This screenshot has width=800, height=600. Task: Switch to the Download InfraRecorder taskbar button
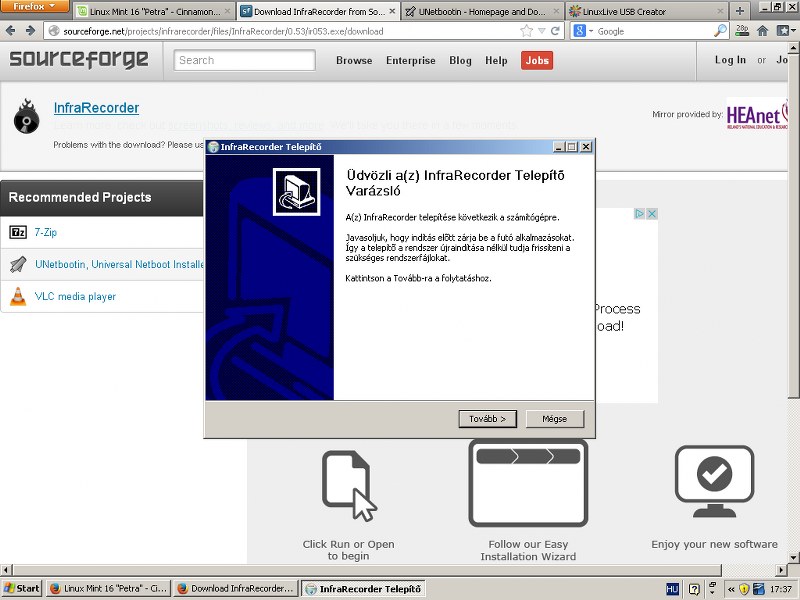click(236, 589)
